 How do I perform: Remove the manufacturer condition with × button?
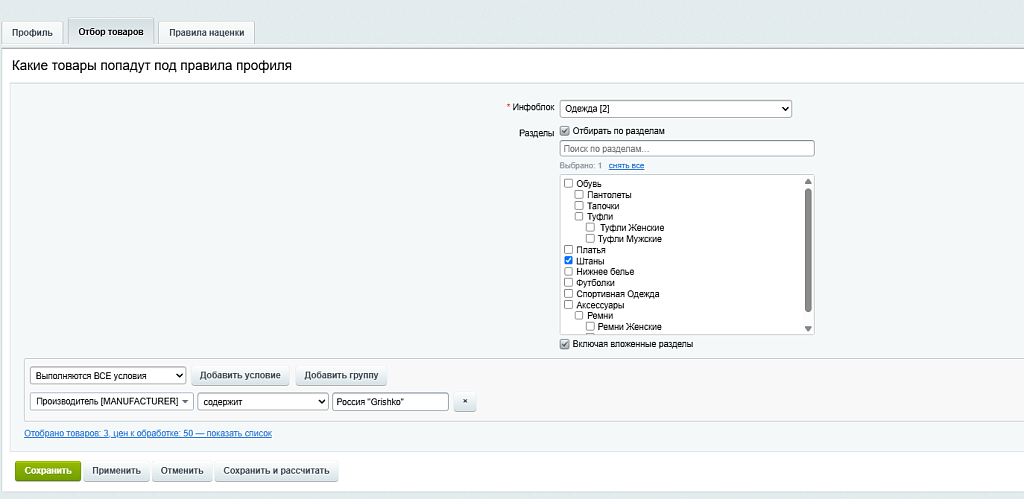click(465, 402)
